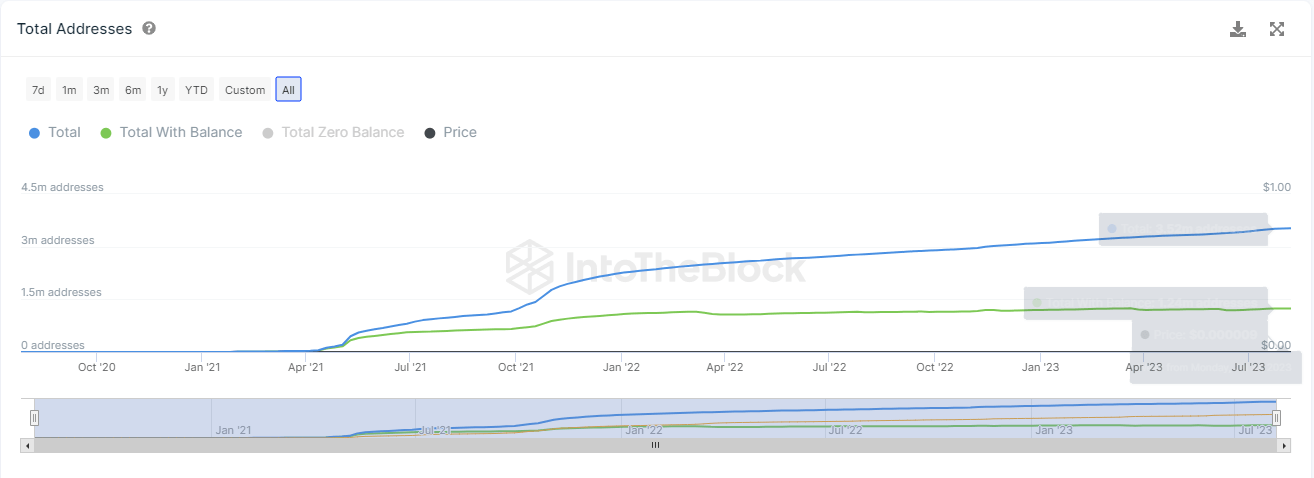Select the 1m time range
The image size is (1314, 478).
click(69, 90)
